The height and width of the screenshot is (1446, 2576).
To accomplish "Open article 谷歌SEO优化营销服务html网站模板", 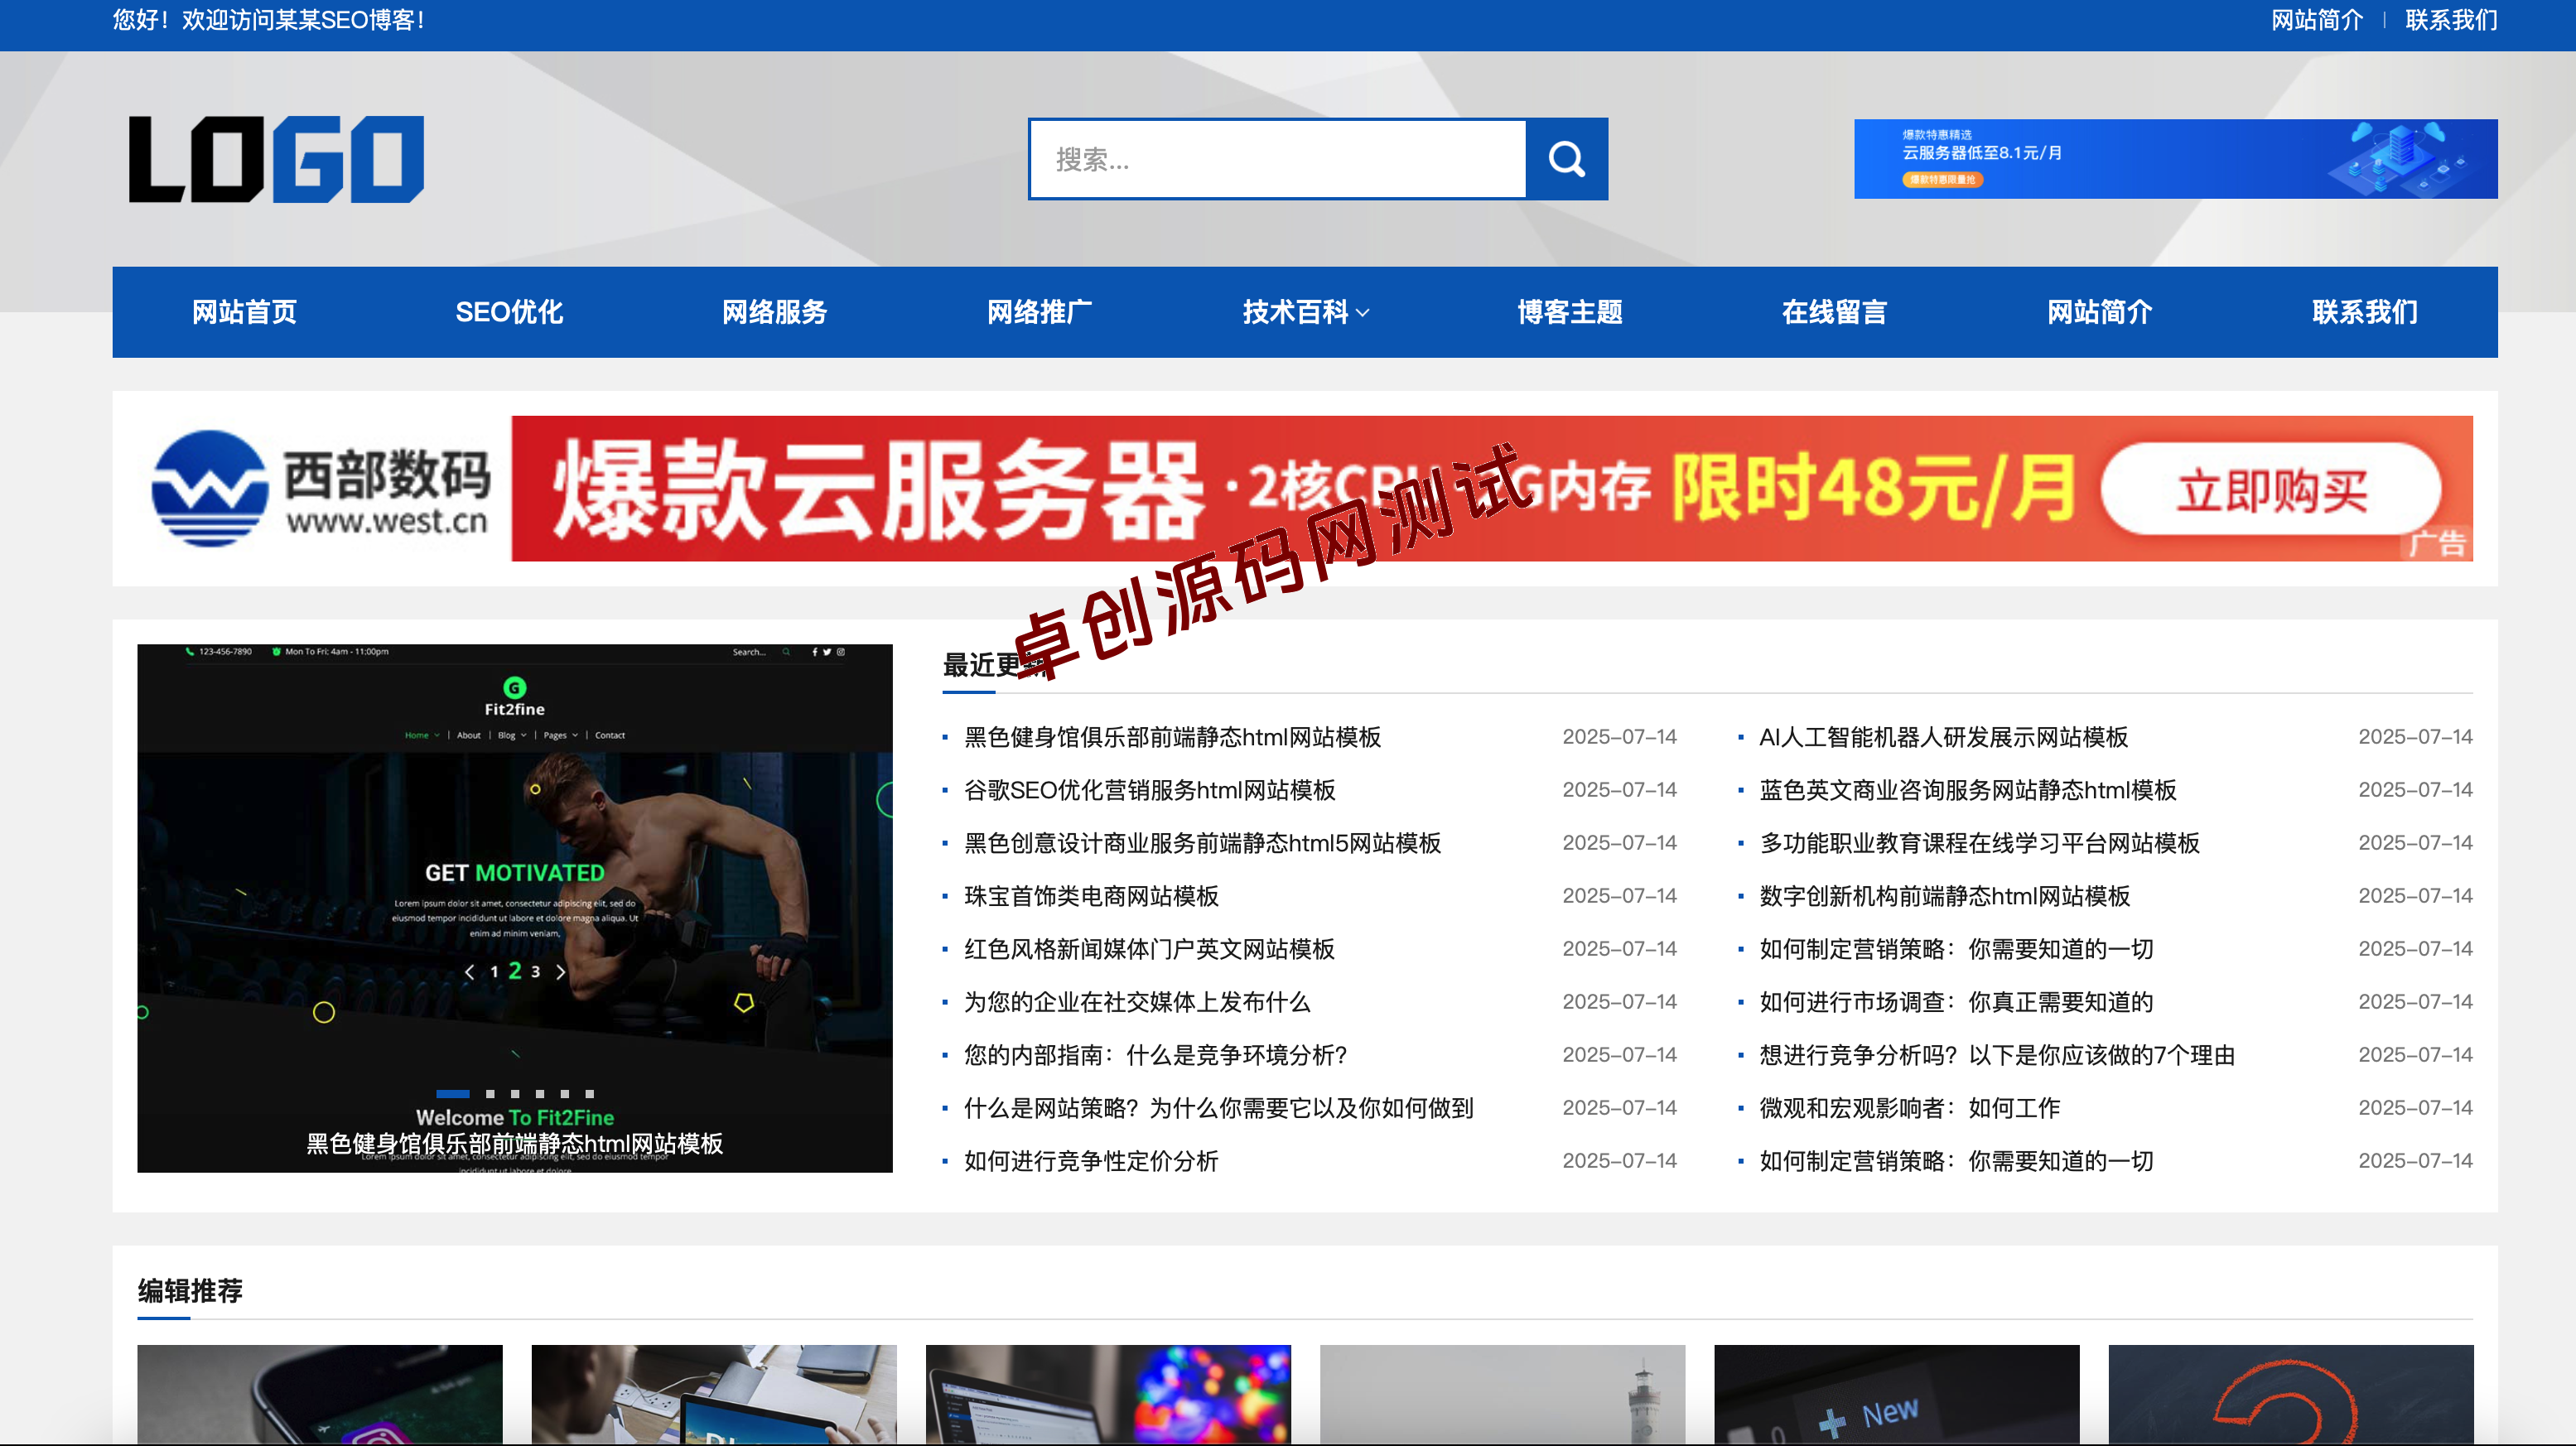I will pyautogui.click(x=1149, y=790).
